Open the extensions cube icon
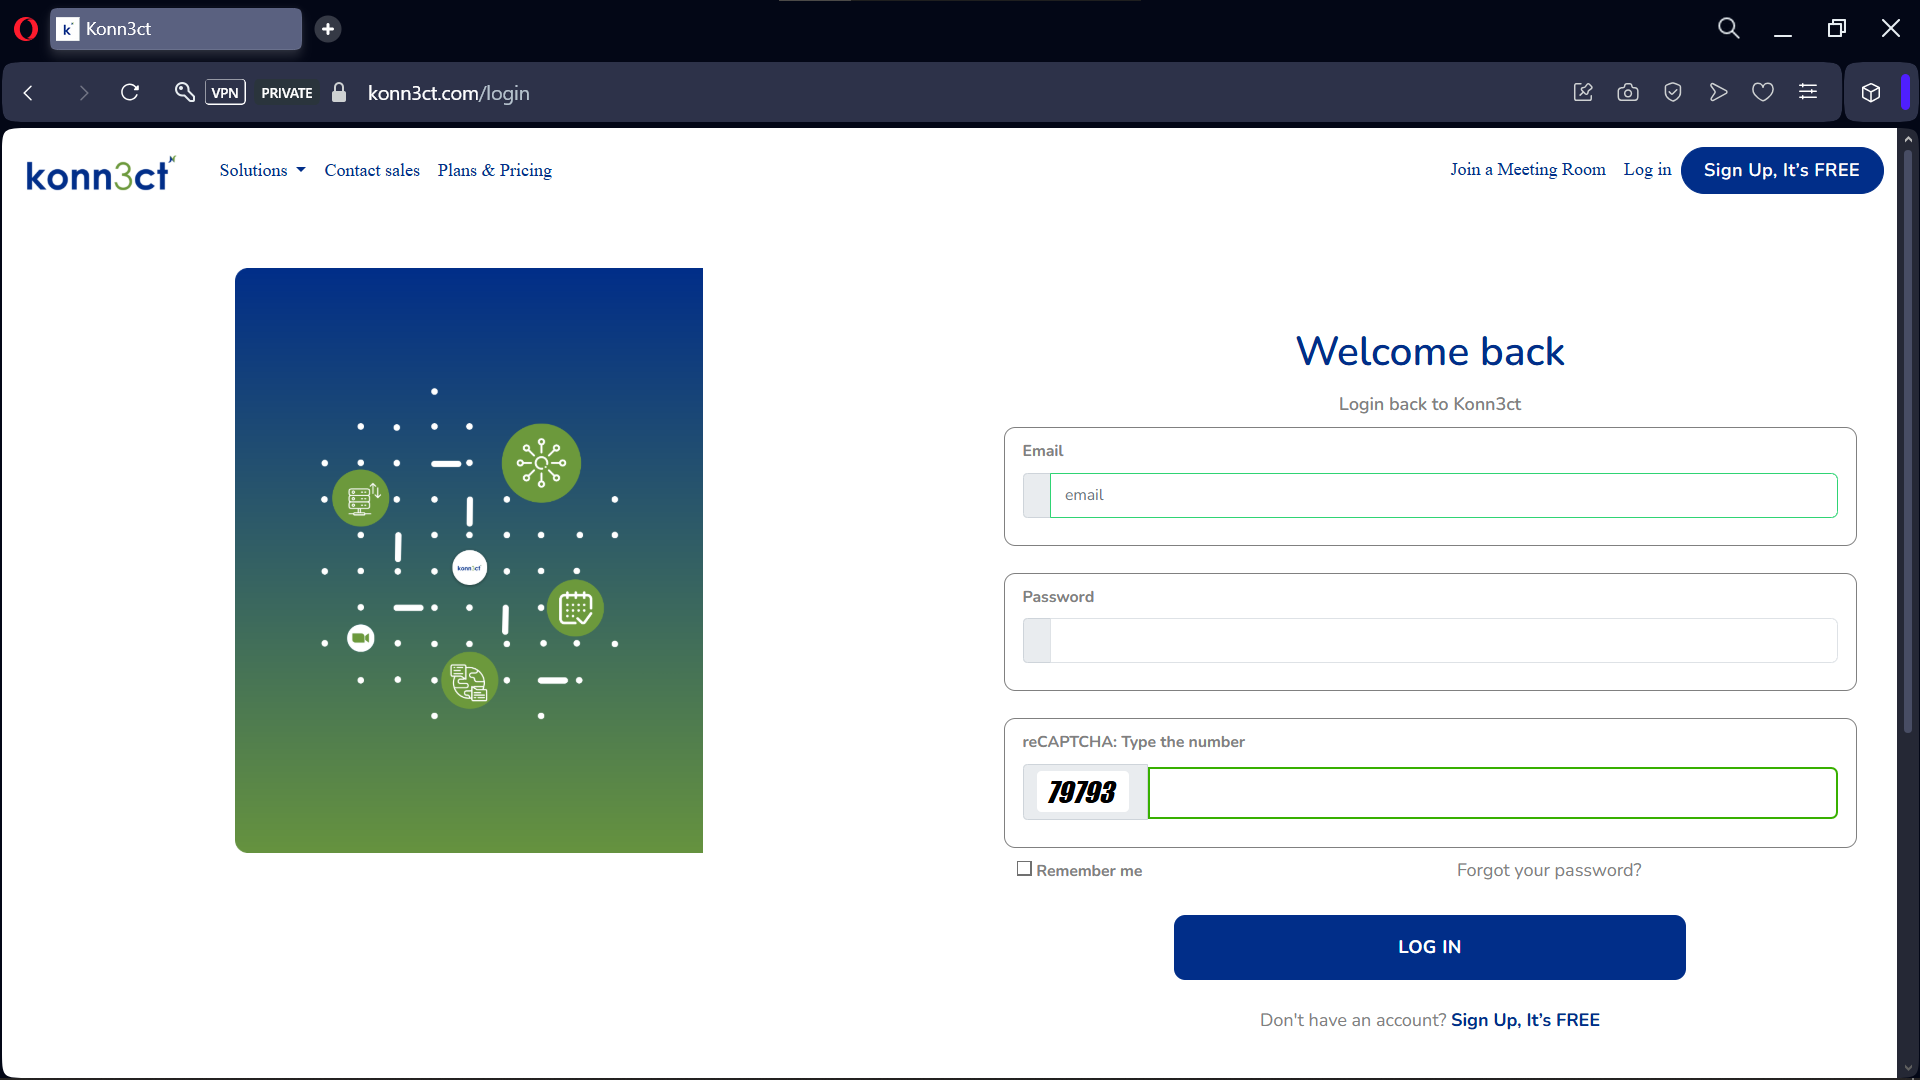 coord(1870,93)
